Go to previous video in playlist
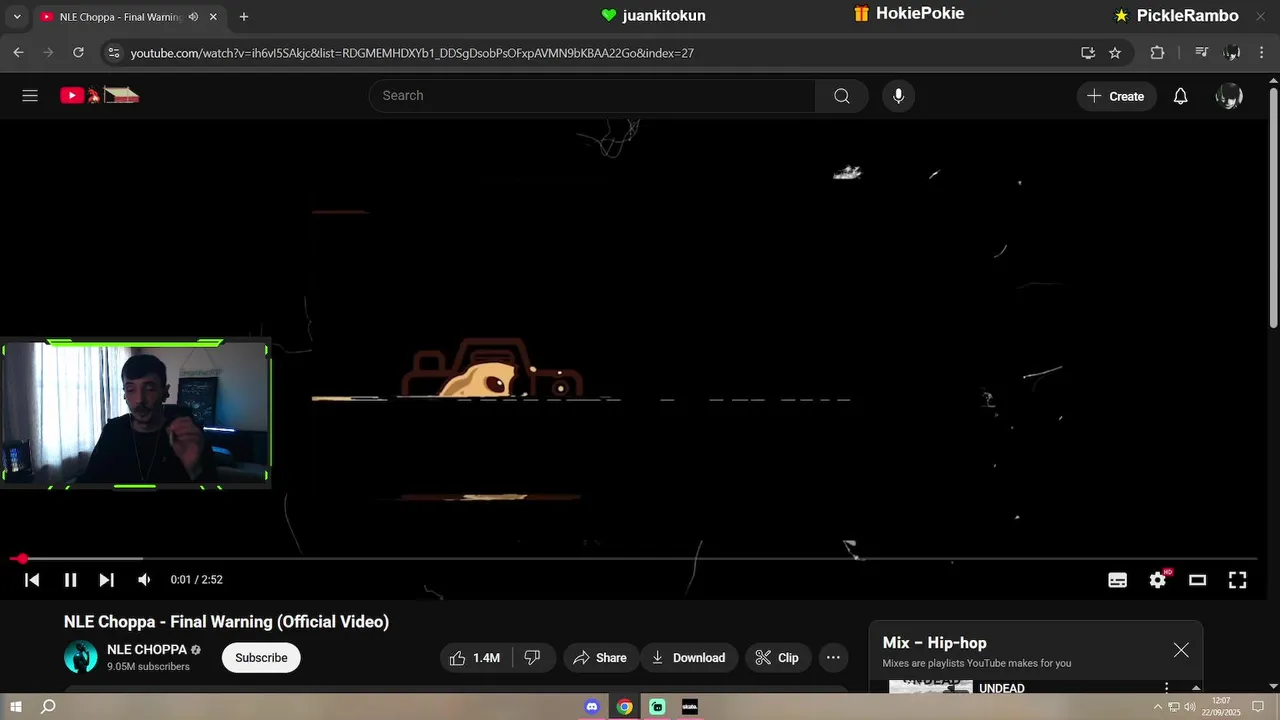This screenshot has width=1280, height=720. [x=32, y=580]
